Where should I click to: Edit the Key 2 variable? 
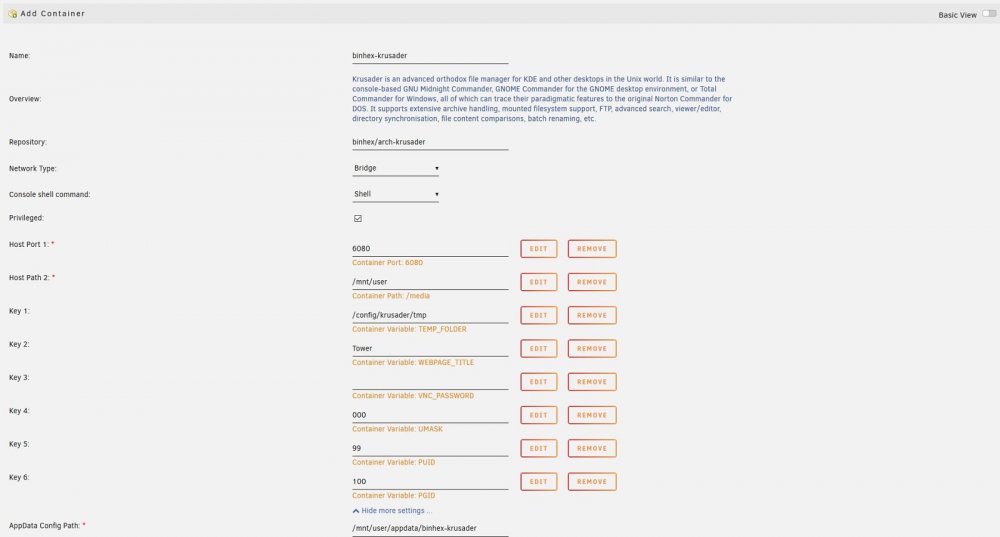[539, 348]
